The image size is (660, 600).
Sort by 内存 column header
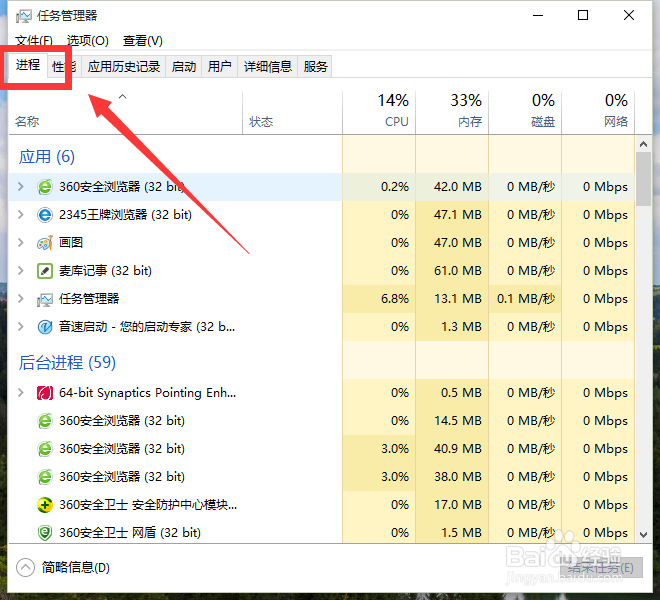click(452, 113)
